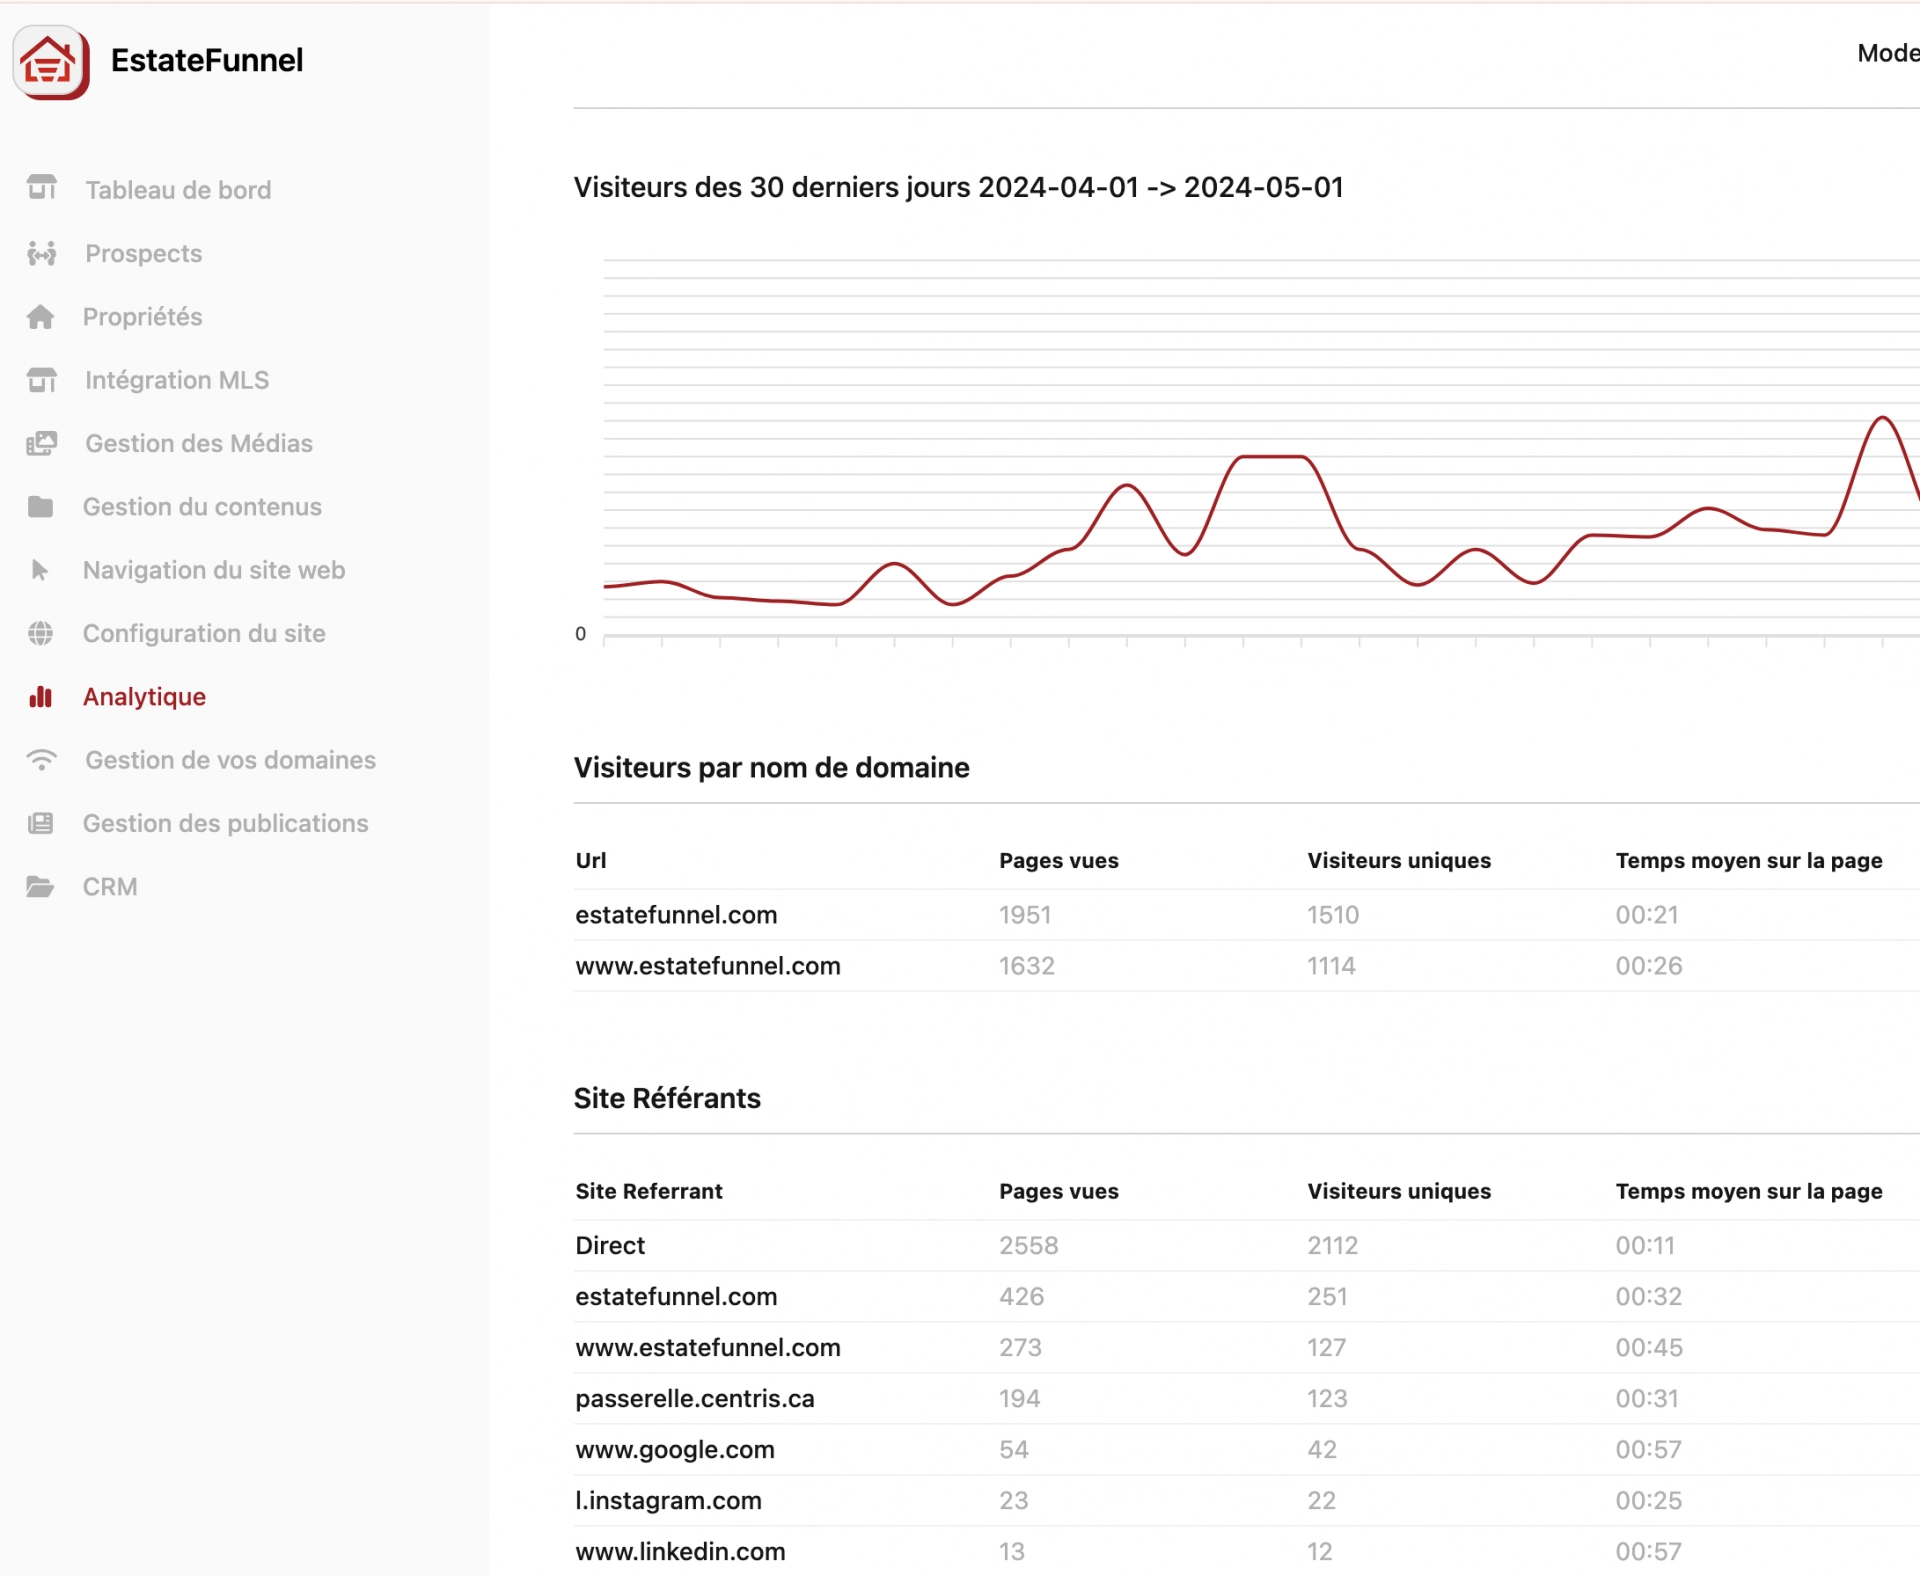Click the CRM open folder icon
This screenshot has width=1920, height=1576.
[x=40, y=886]
